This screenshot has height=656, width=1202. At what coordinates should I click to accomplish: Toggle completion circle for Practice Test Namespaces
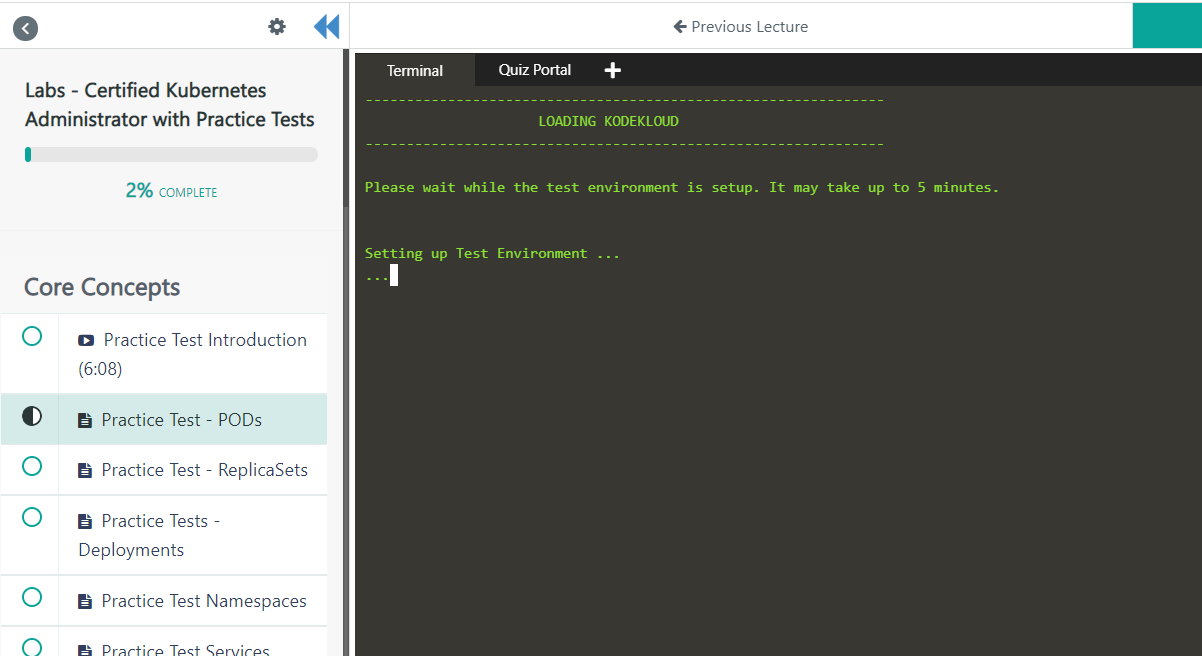coord(32,597)
